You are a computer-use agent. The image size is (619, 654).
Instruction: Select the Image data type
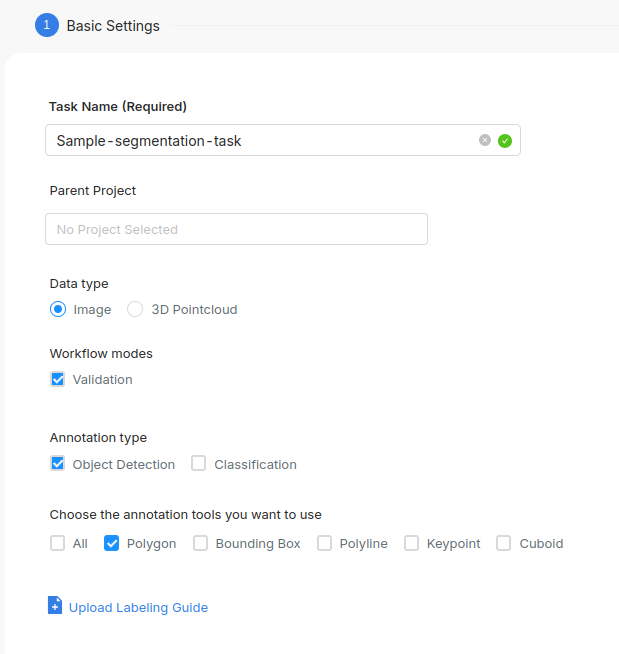click(x=58, y=310)
